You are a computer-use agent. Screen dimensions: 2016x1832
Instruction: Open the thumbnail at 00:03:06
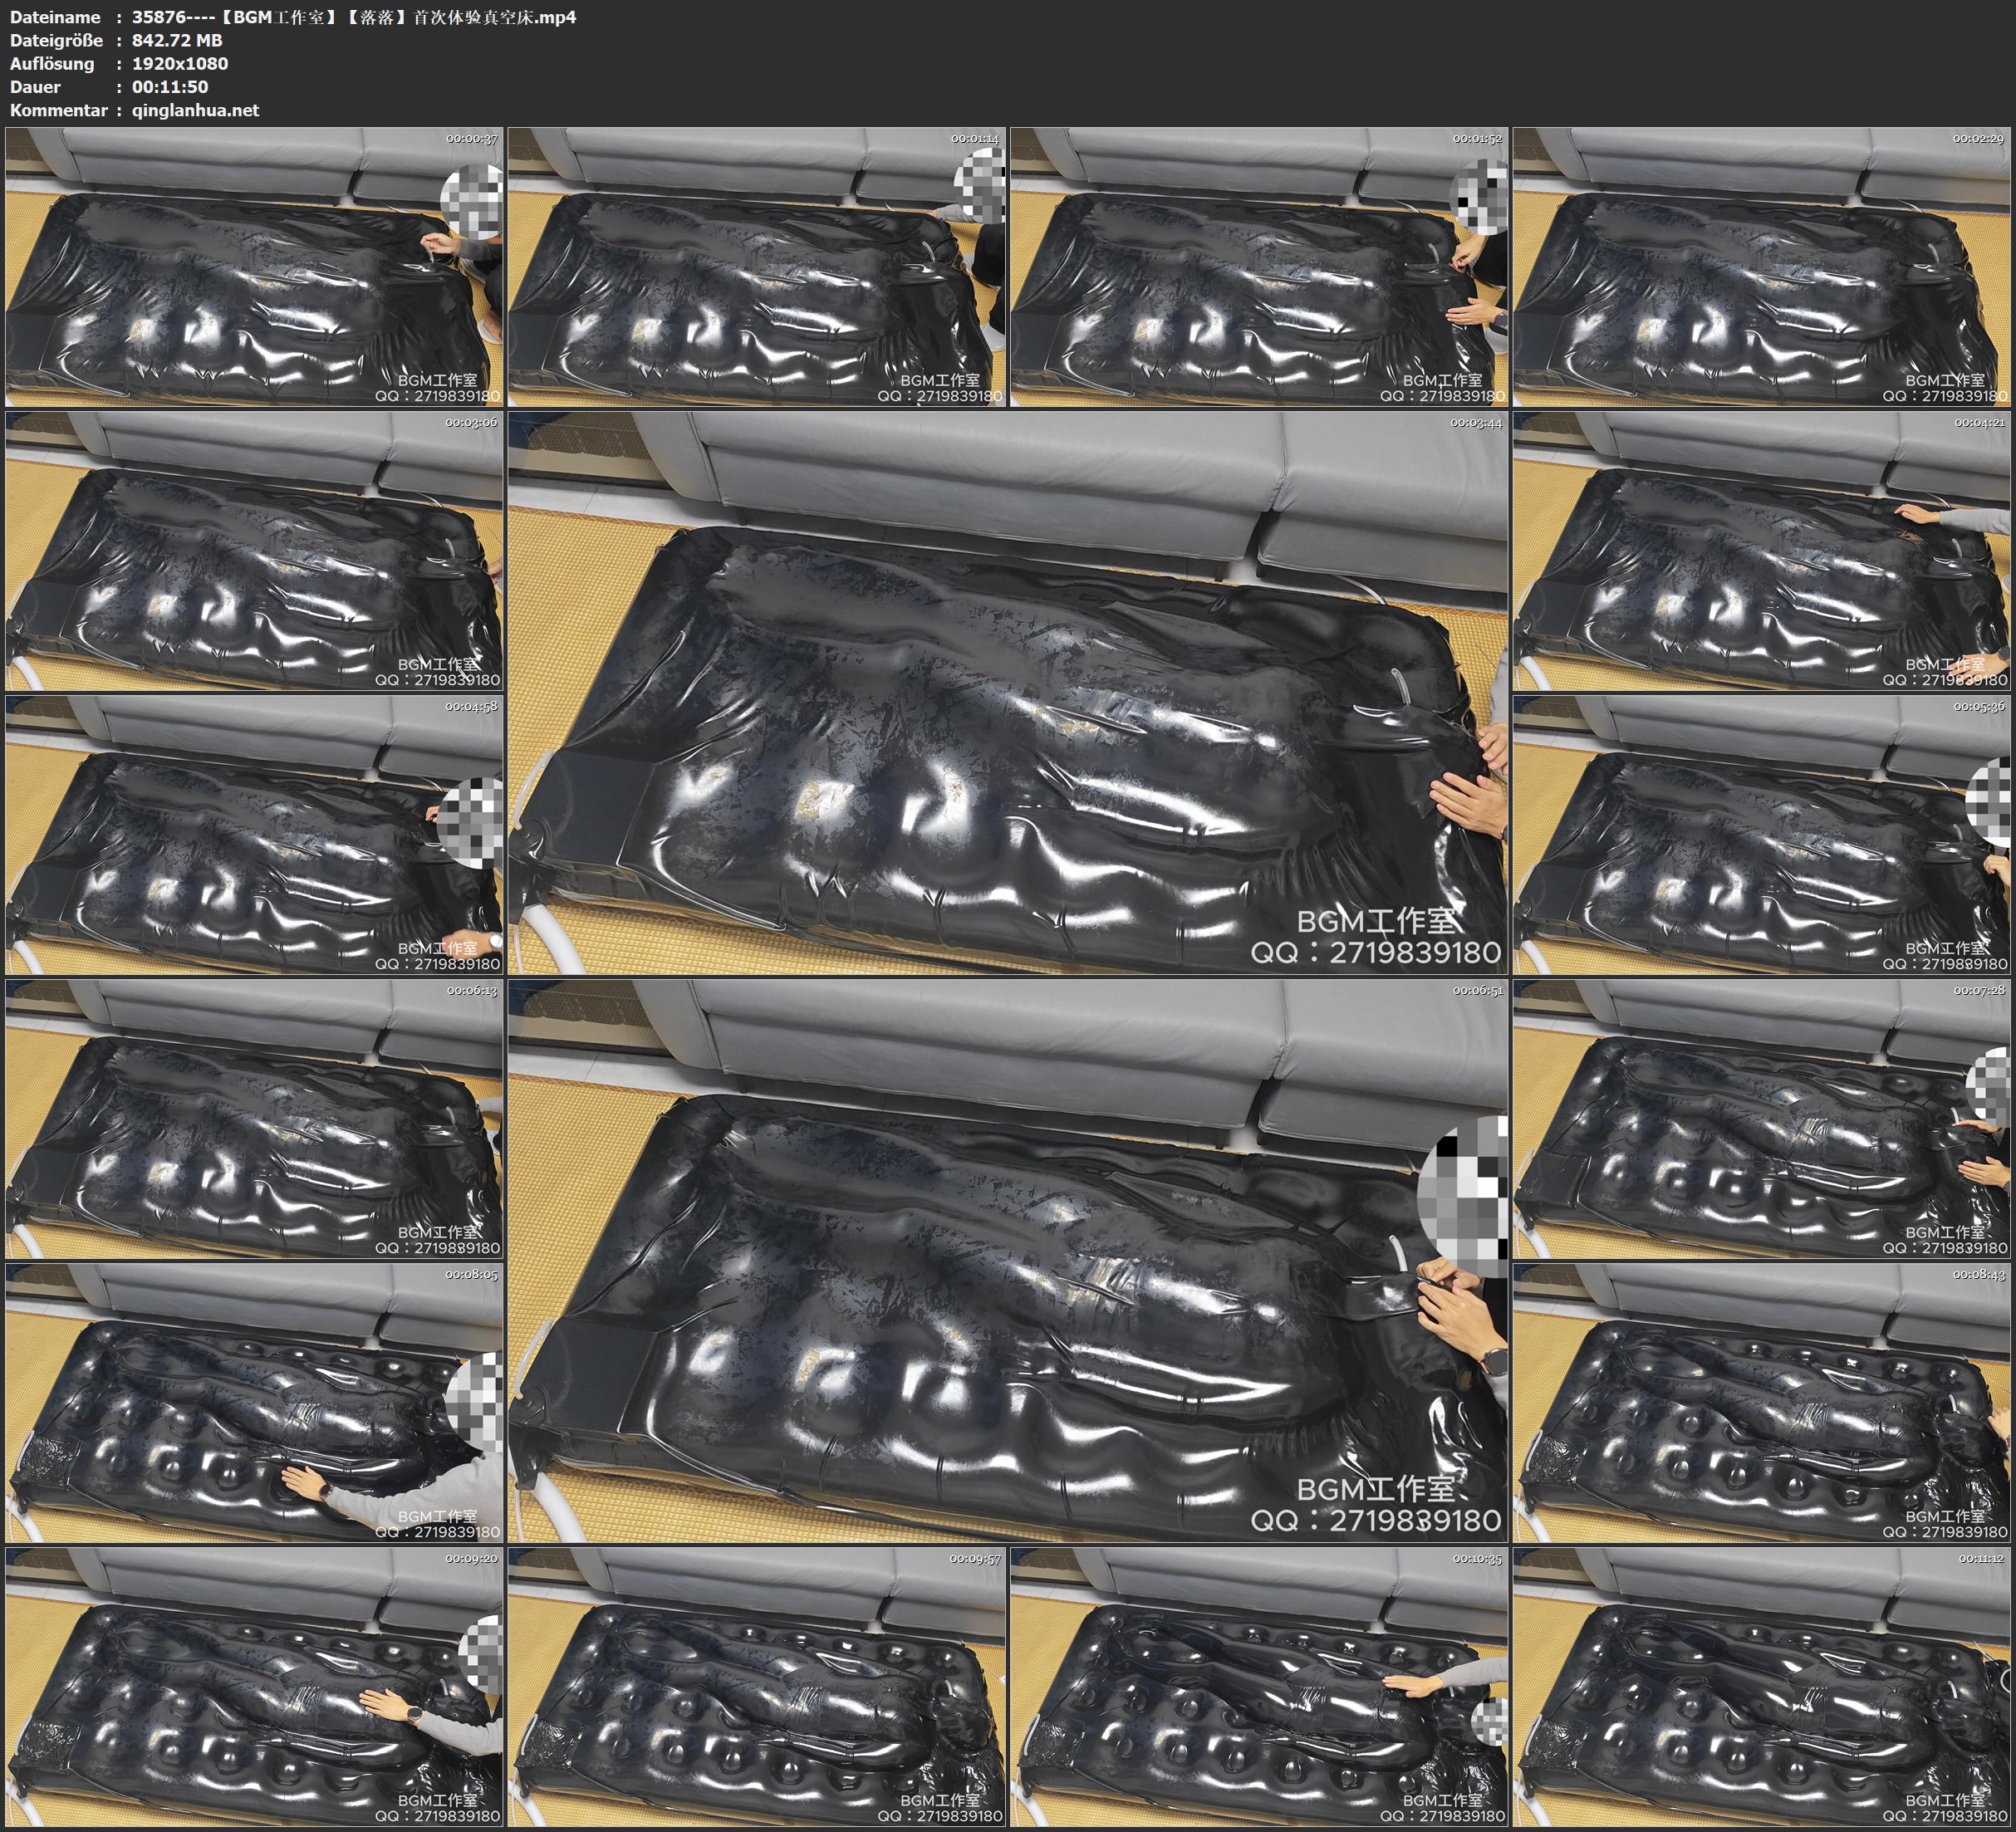pos(254,551)
